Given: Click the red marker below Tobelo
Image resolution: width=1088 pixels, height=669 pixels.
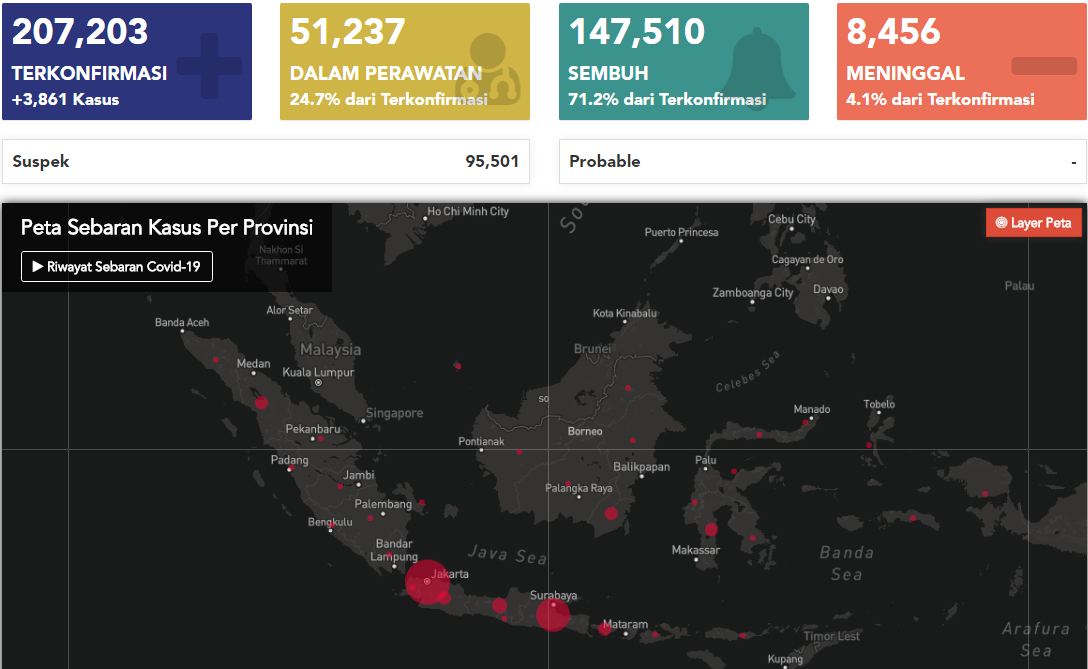Looking at the screenshot, I should (869, 445).
